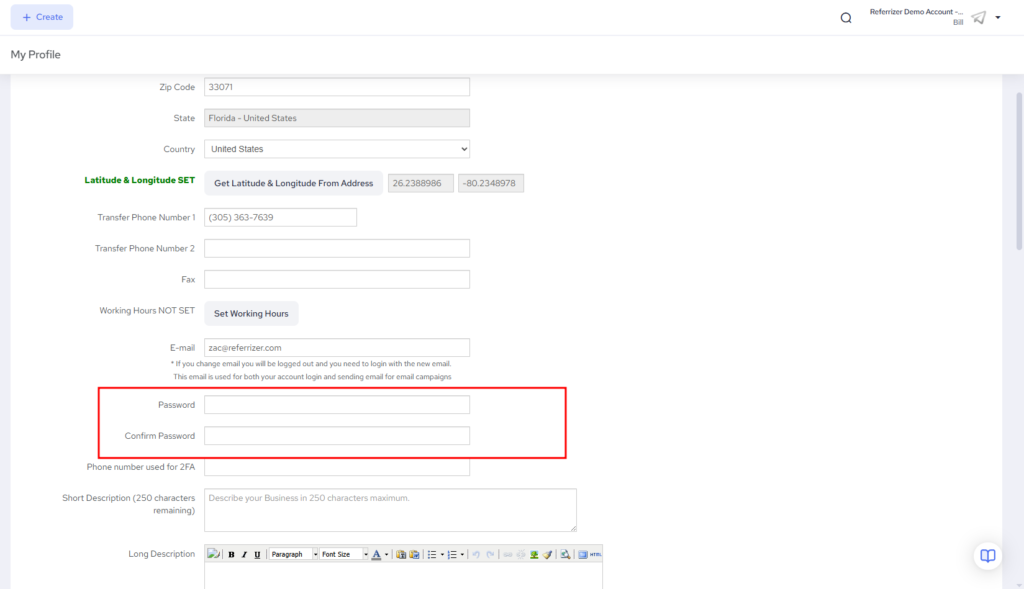Toggle italic formatting in the editor toolbar
This screenshot has width=1024, height=589.
[x=244, y=554]
